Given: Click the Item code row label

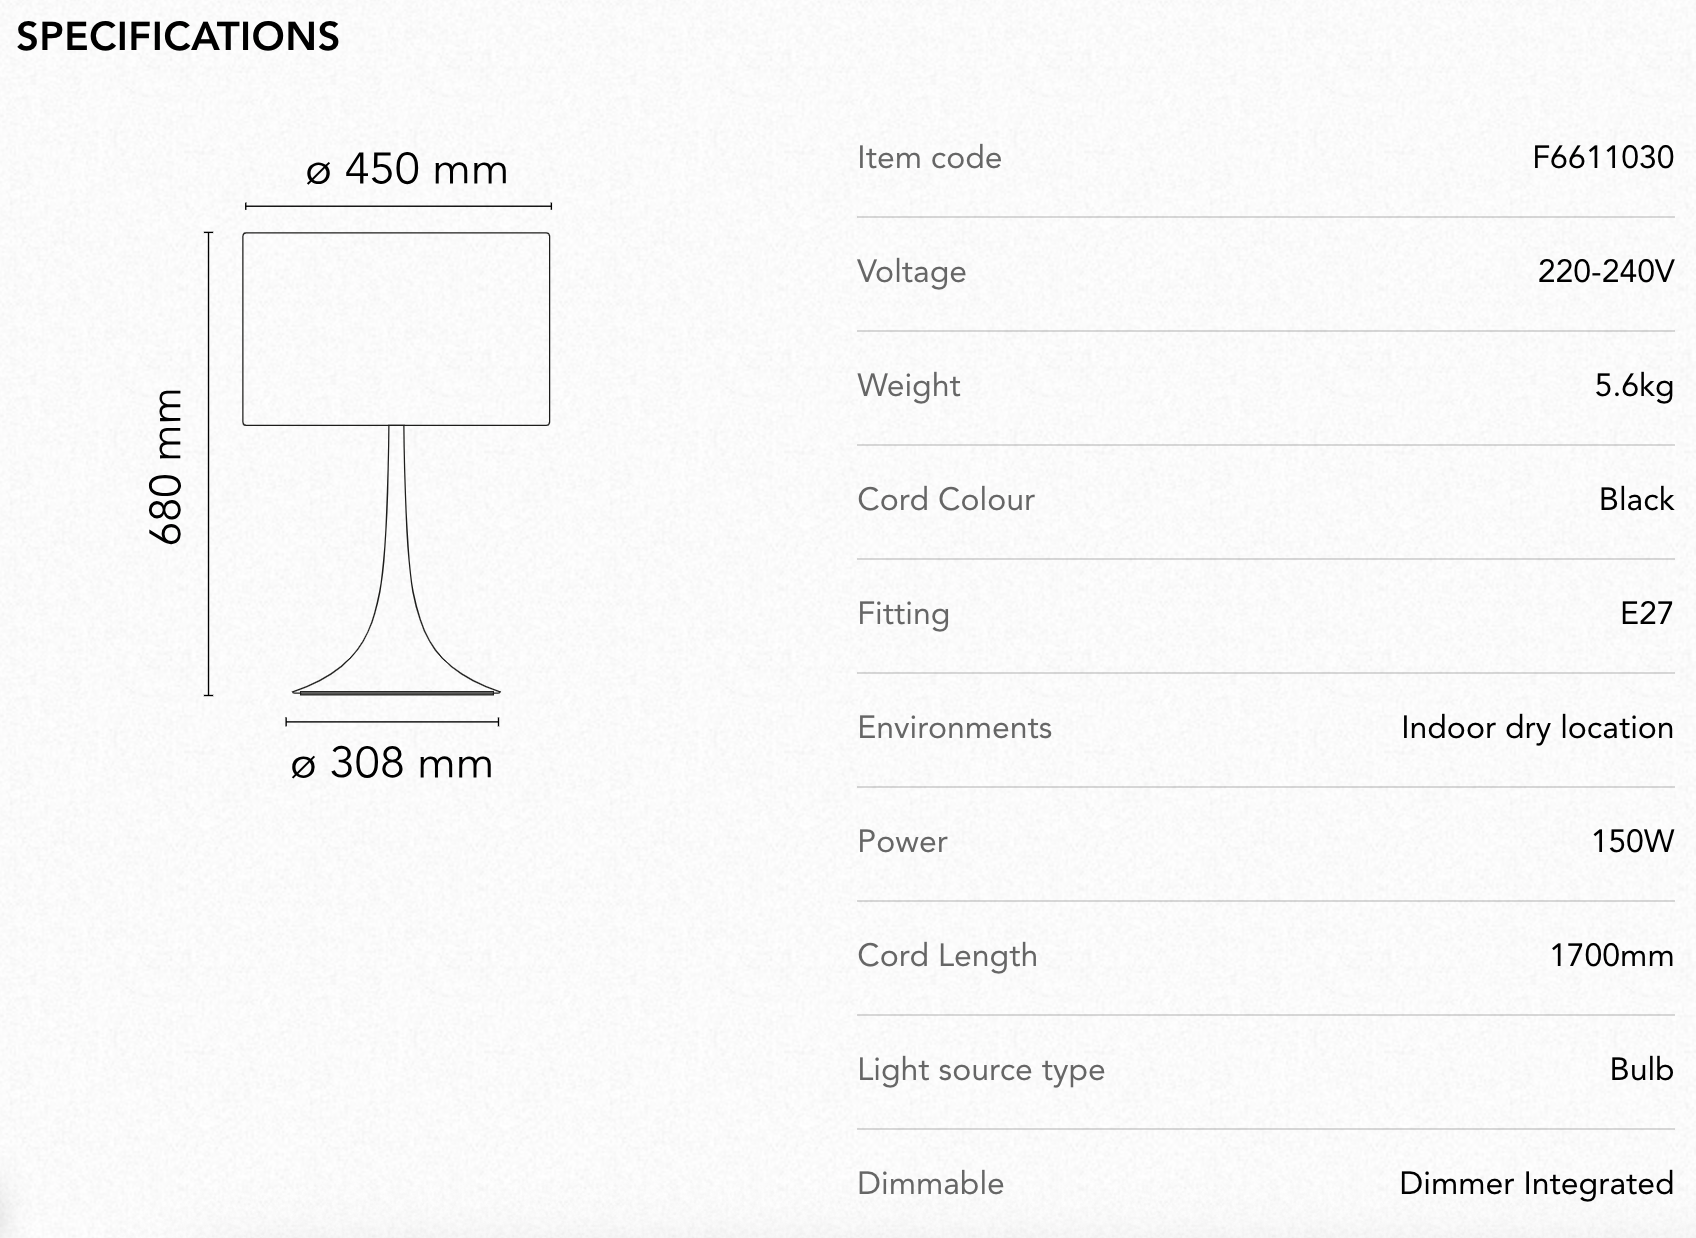Looking at the screenshot, I should tap(929, 157).
